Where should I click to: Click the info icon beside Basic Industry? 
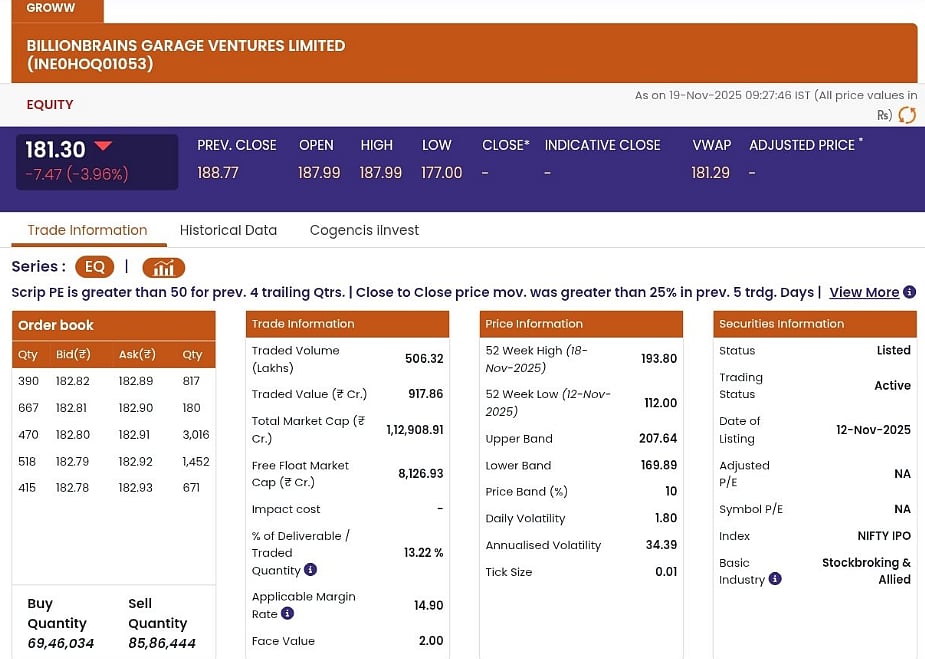point(775,579)
